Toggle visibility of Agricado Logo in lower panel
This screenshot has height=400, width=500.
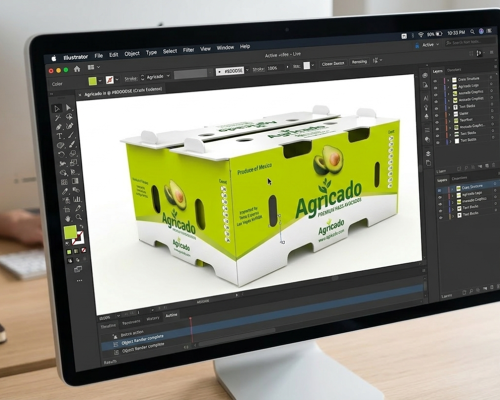[x=440, y=197]
